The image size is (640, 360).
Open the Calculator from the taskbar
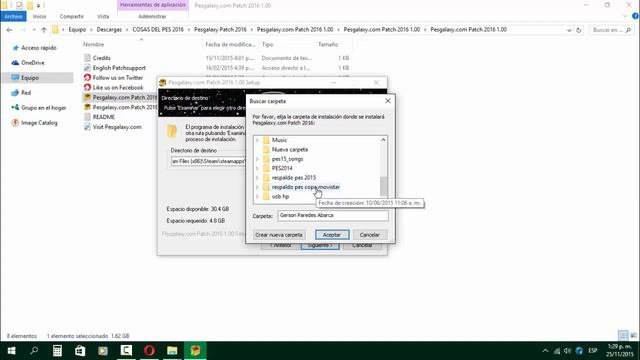coord(57,351)
